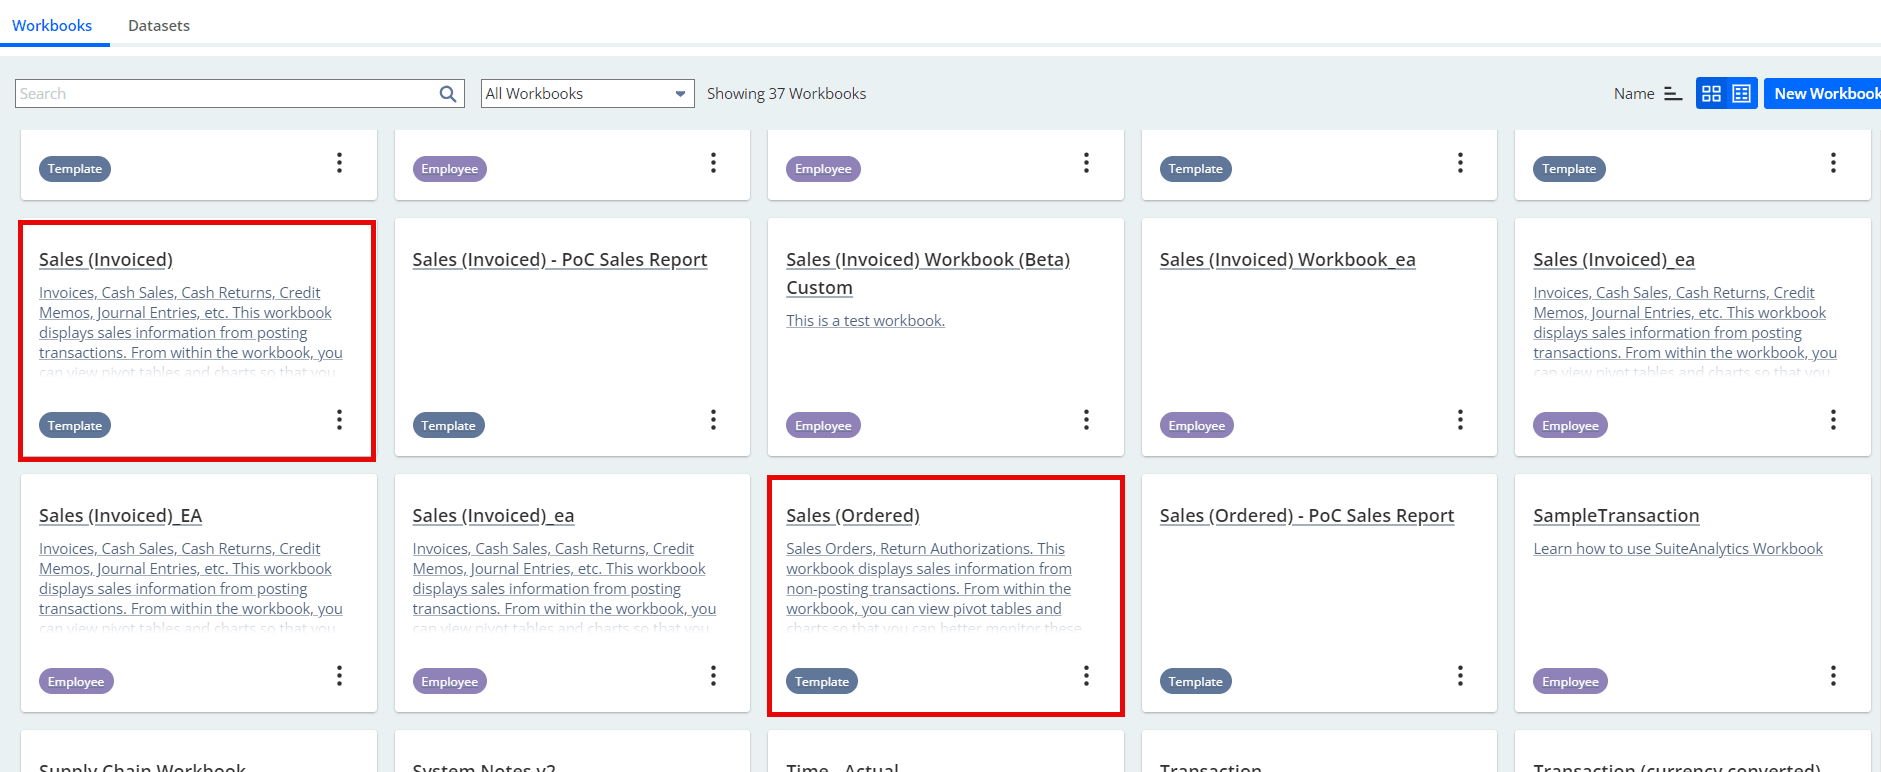Open the Sales (Invoiced) workbook title link

[x=106, y=260]
